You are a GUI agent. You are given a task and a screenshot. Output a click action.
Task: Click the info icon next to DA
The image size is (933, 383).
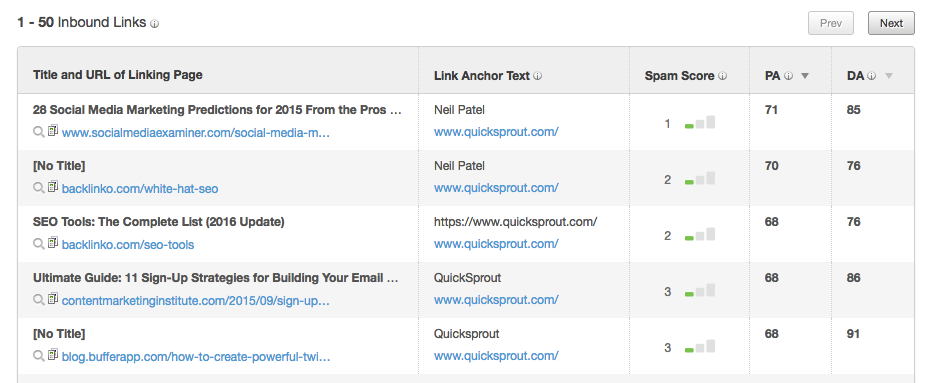[871, 76]
